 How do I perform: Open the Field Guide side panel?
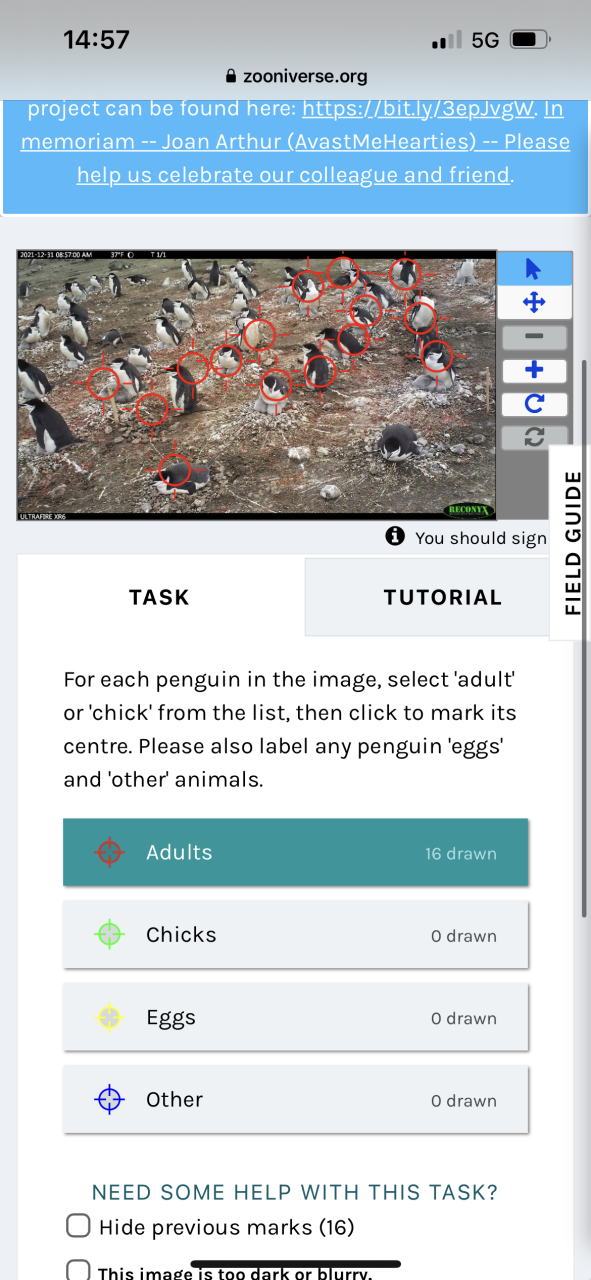tap(572, 543)
